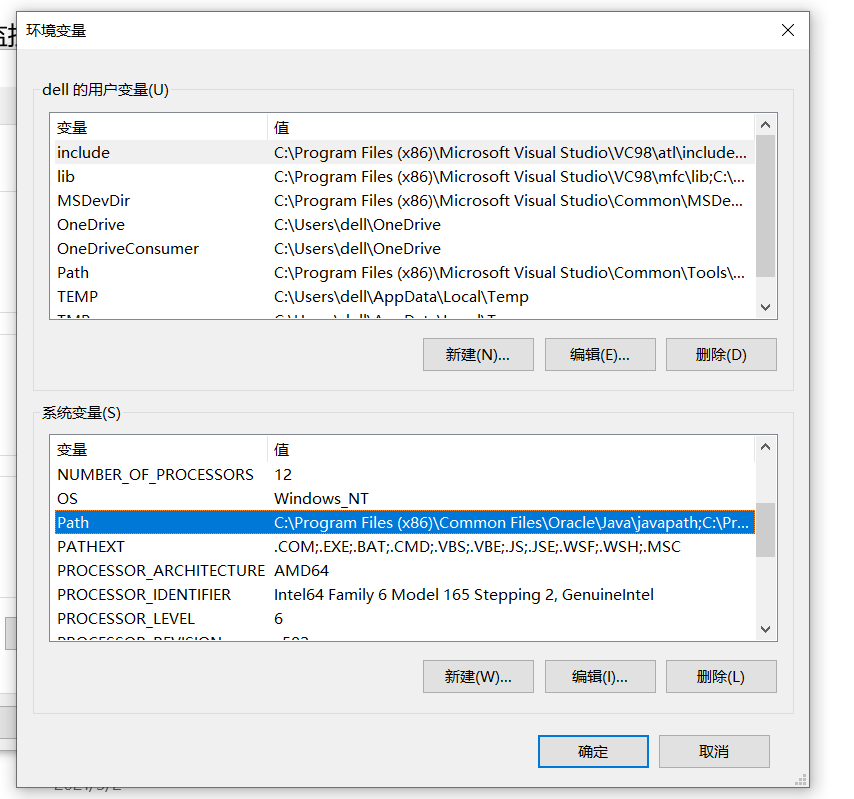Click the AMD64 value cell
Image resolution: width=854 pixels, height=799 pixels.
click(x=301, y=570)
